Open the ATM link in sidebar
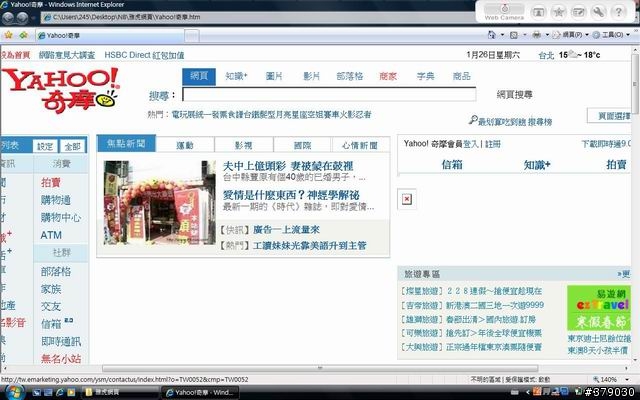640x400 pixels. pos(51,235)
